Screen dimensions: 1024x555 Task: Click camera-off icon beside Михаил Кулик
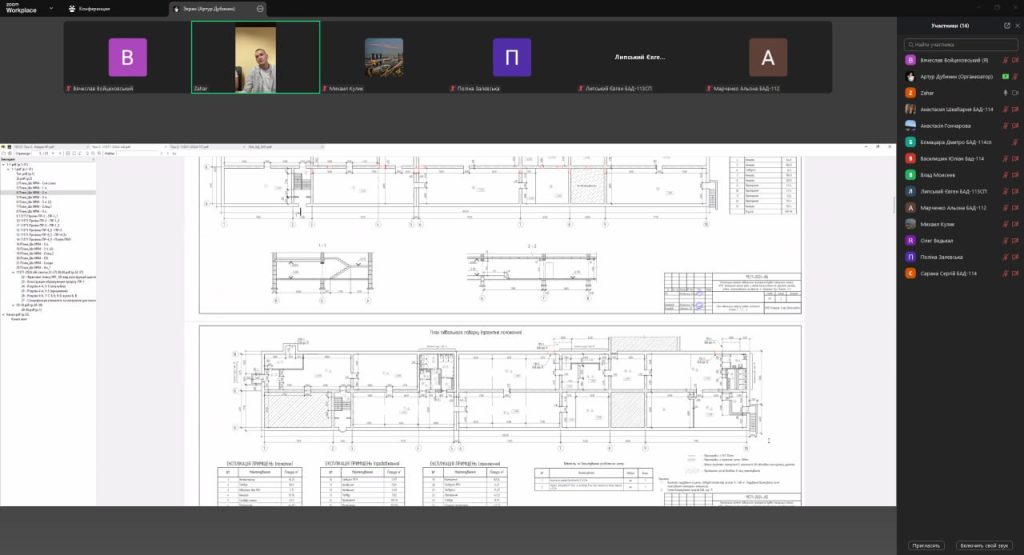tap(1016, 223)
